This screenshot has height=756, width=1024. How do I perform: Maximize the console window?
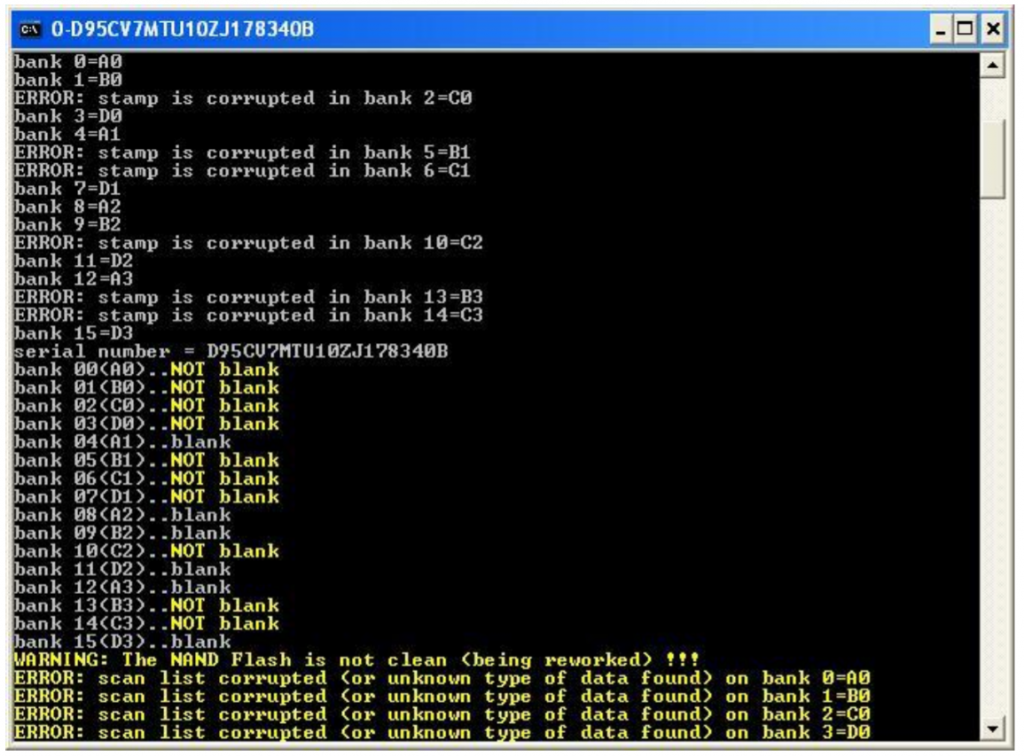(x=965, y=30)
